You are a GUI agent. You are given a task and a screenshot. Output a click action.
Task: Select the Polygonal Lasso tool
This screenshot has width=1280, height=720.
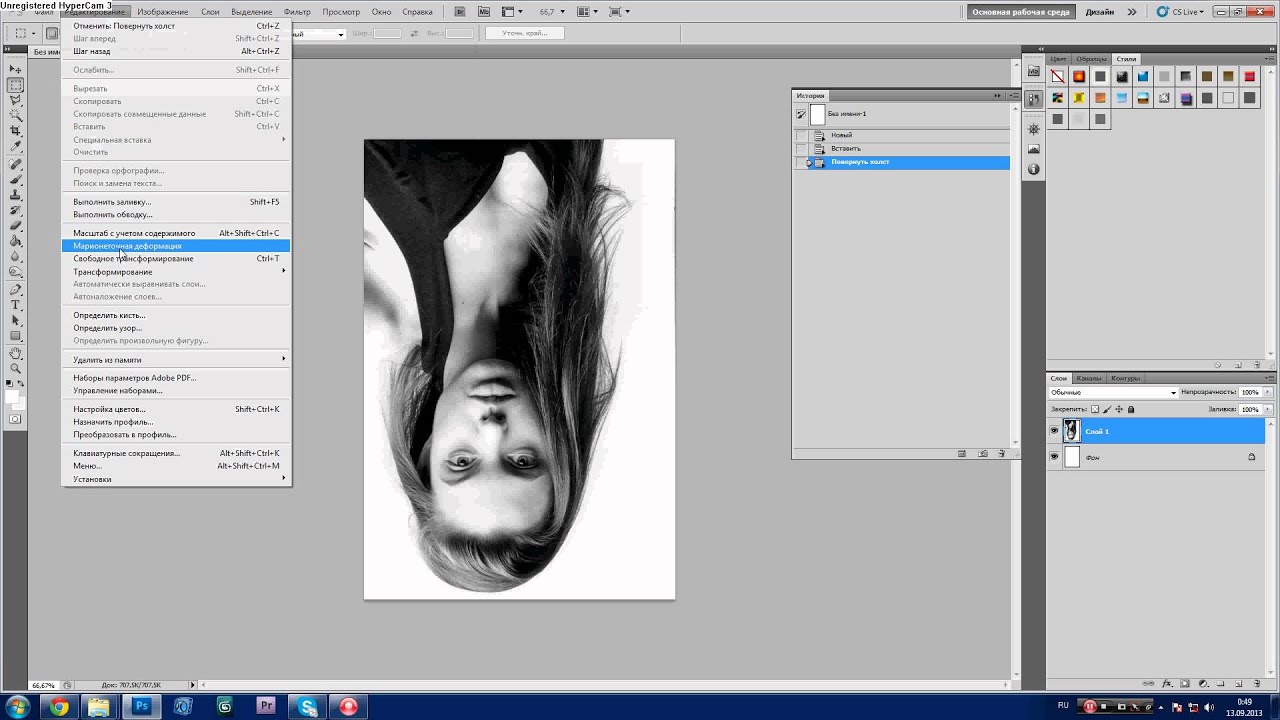click(15, 100)
